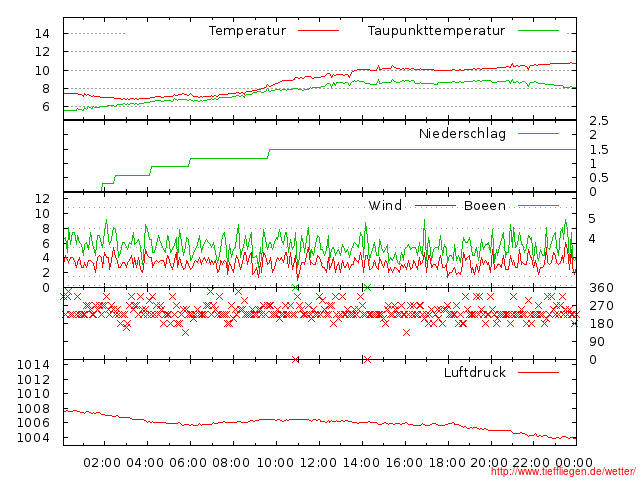Open the tieffliegen.de/wetter link
The width and height of the screenshot is (640, 480).
pos(563,472)
